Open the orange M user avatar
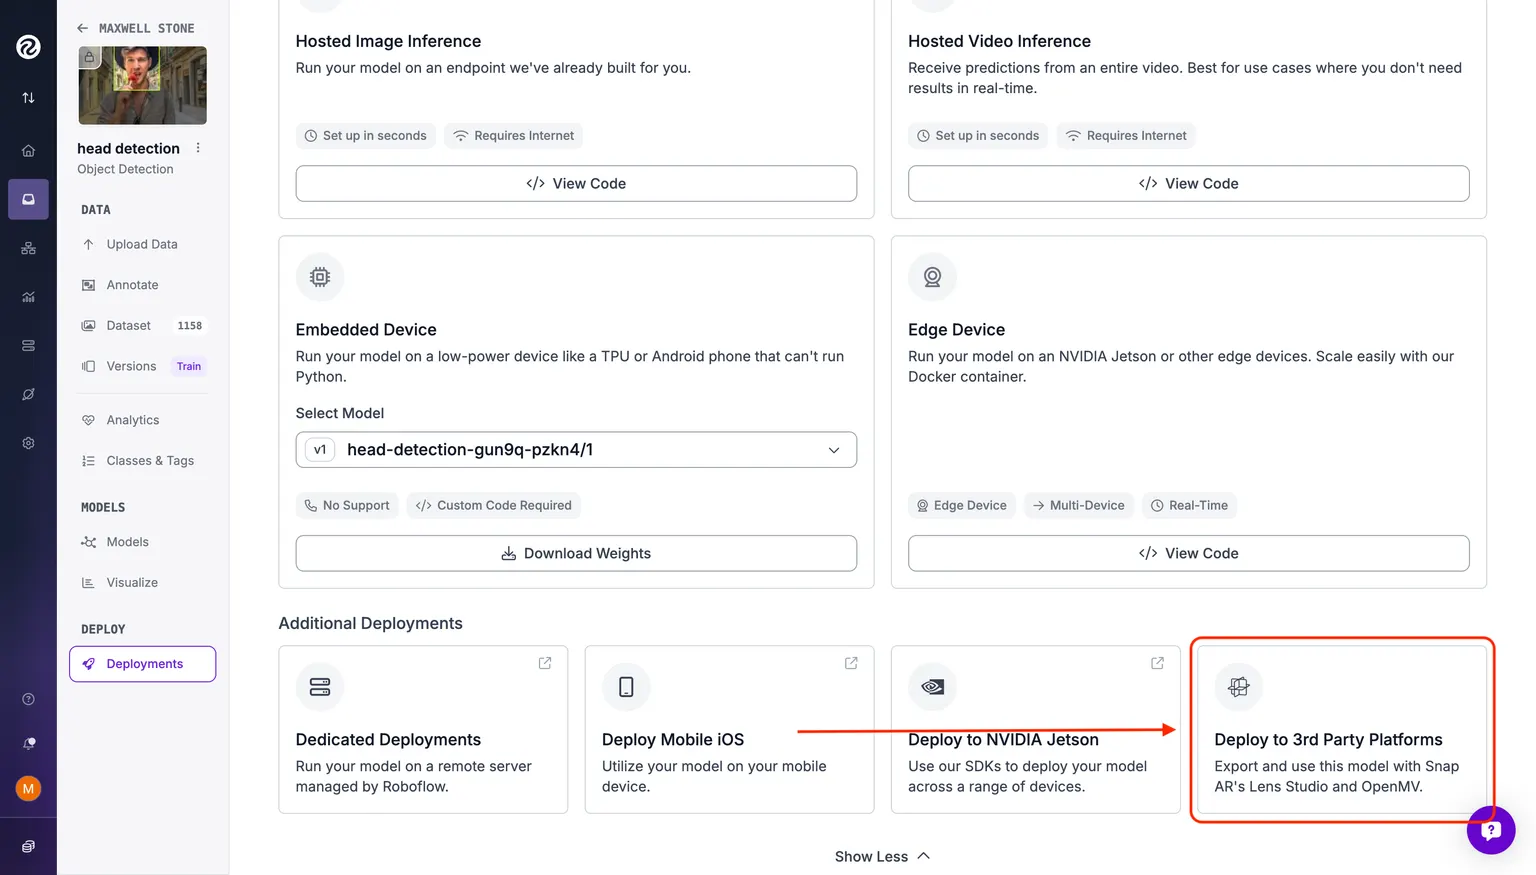 click(x=28, y=789)
